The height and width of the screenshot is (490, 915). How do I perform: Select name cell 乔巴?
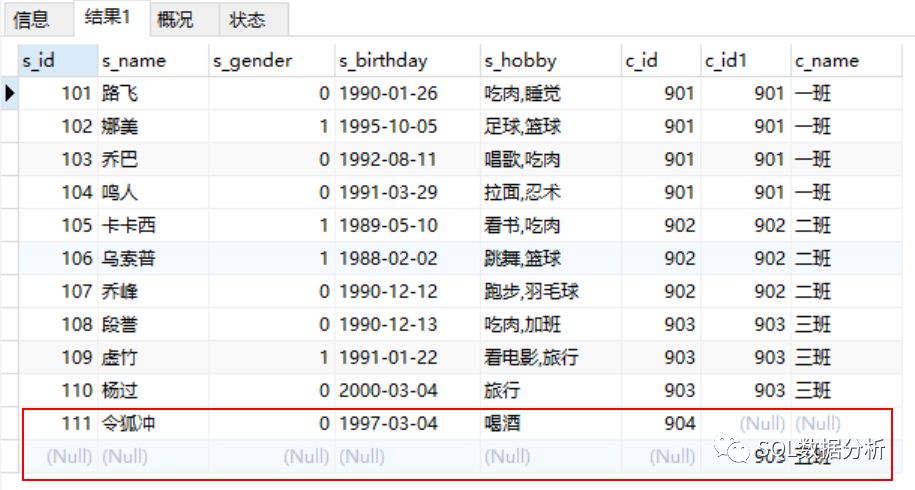[x=153, y=159]
